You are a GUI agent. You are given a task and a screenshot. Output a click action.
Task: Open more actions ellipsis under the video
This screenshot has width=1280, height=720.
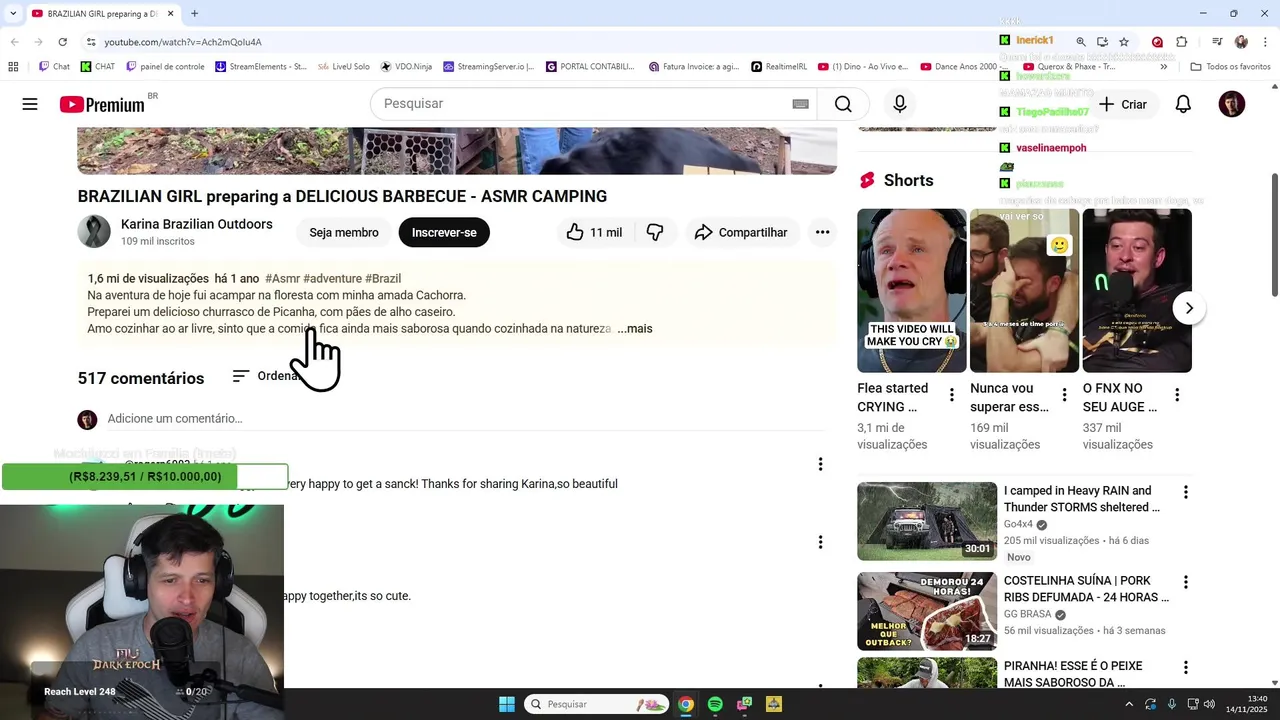pyautogui.click(x=822, y=232)
